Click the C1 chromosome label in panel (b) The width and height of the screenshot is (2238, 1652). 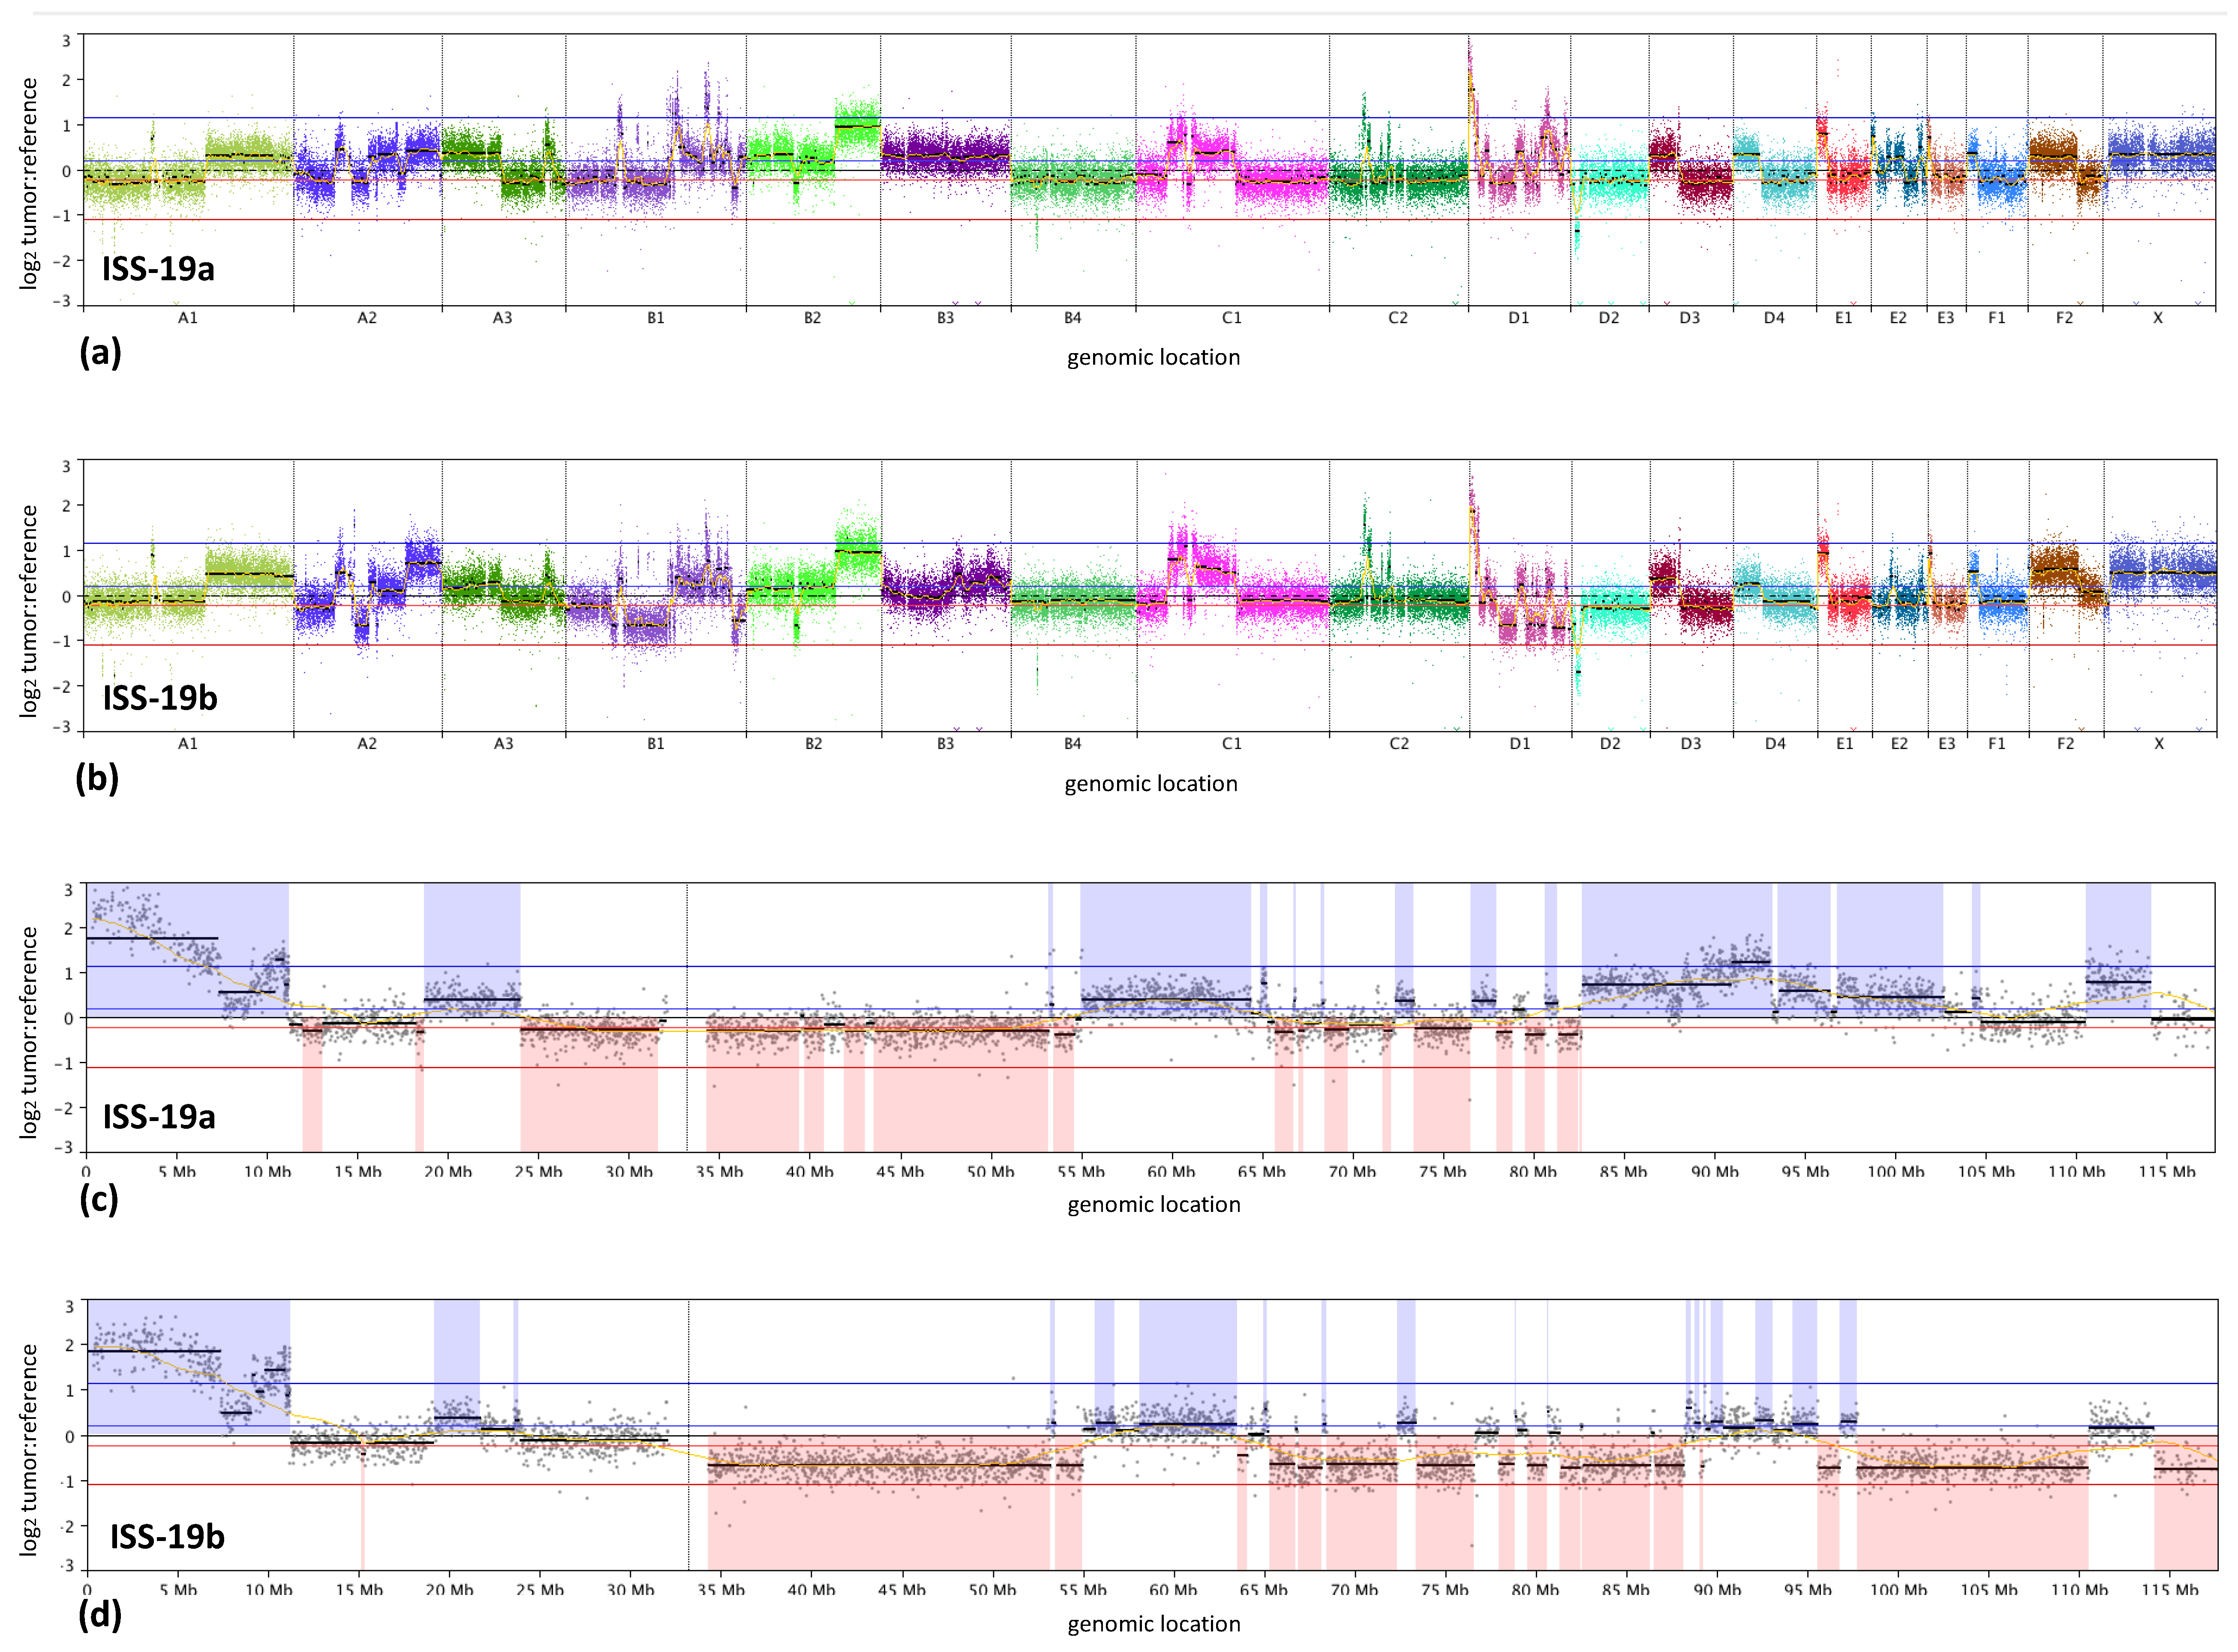(1231, 744)
